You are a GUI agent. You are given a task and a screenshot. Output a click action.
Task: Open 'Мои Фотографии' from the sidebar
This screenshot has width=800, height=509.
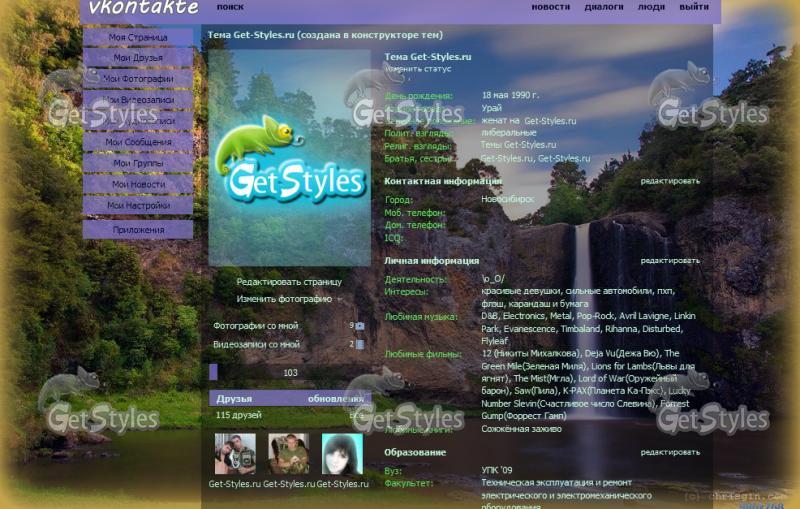(x=138, y=79)
